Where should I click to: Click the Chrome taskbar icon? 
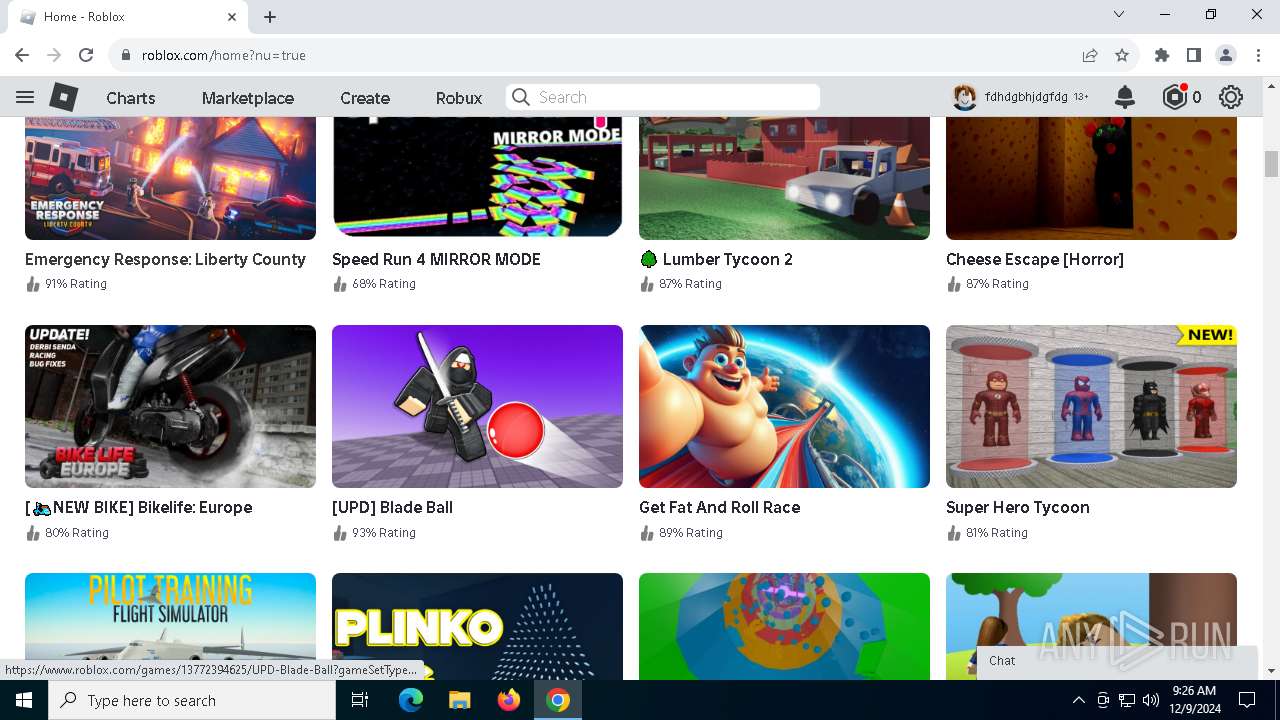point(558,700)
